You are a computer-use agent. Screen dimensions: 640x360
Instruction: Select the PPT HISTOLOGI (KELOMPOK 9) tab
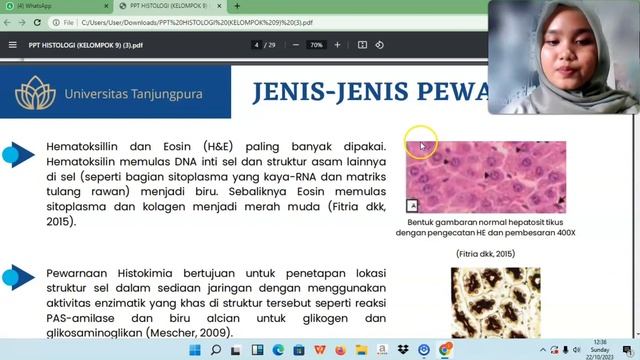(169, 6)
